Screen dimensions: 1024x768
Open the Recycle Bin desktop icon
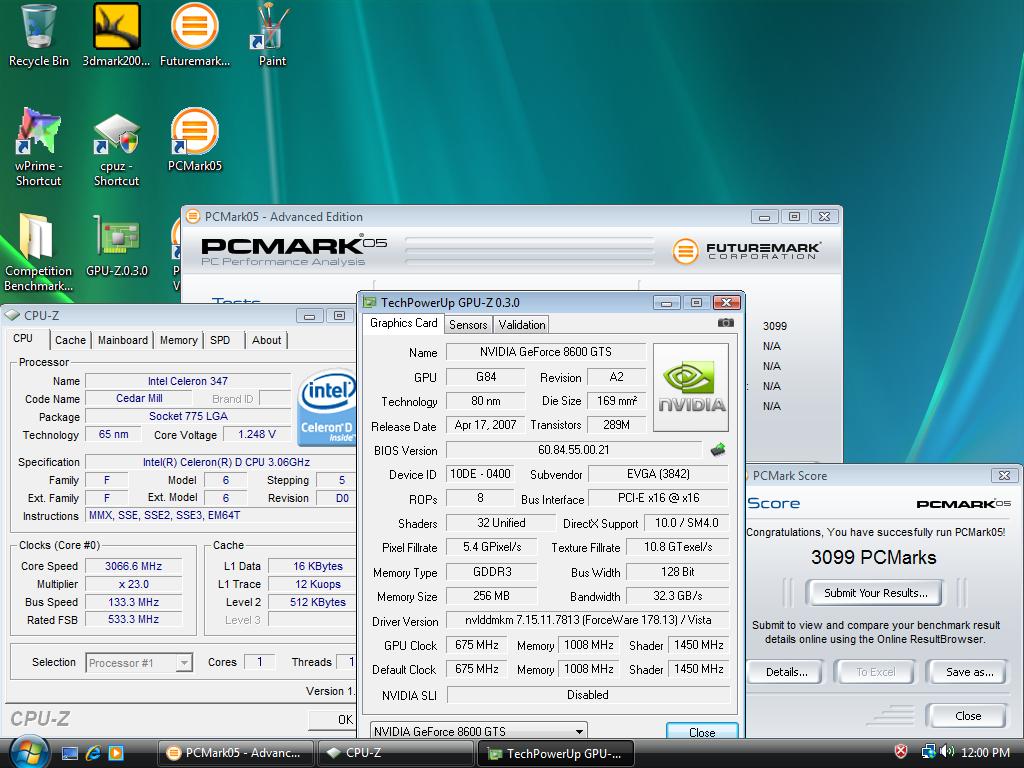click(38, 35)
